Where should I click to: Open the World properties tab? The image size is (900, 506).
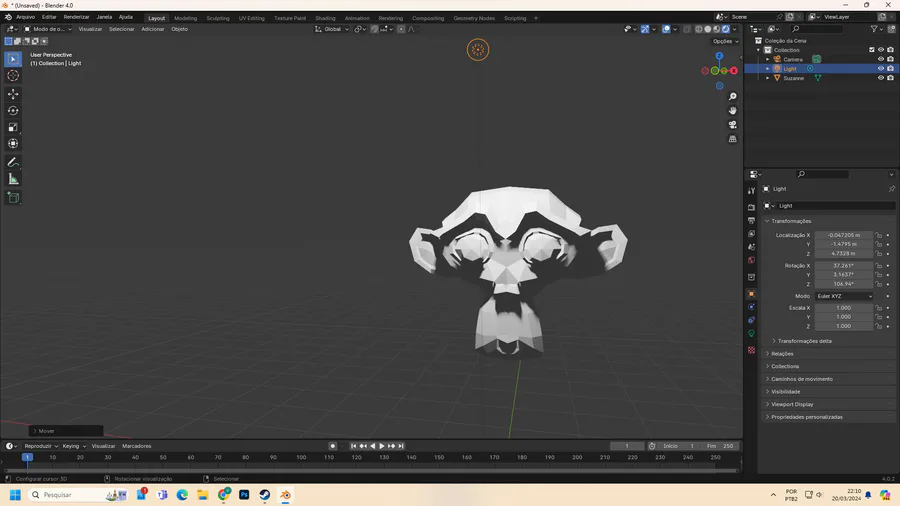[751, 260]
